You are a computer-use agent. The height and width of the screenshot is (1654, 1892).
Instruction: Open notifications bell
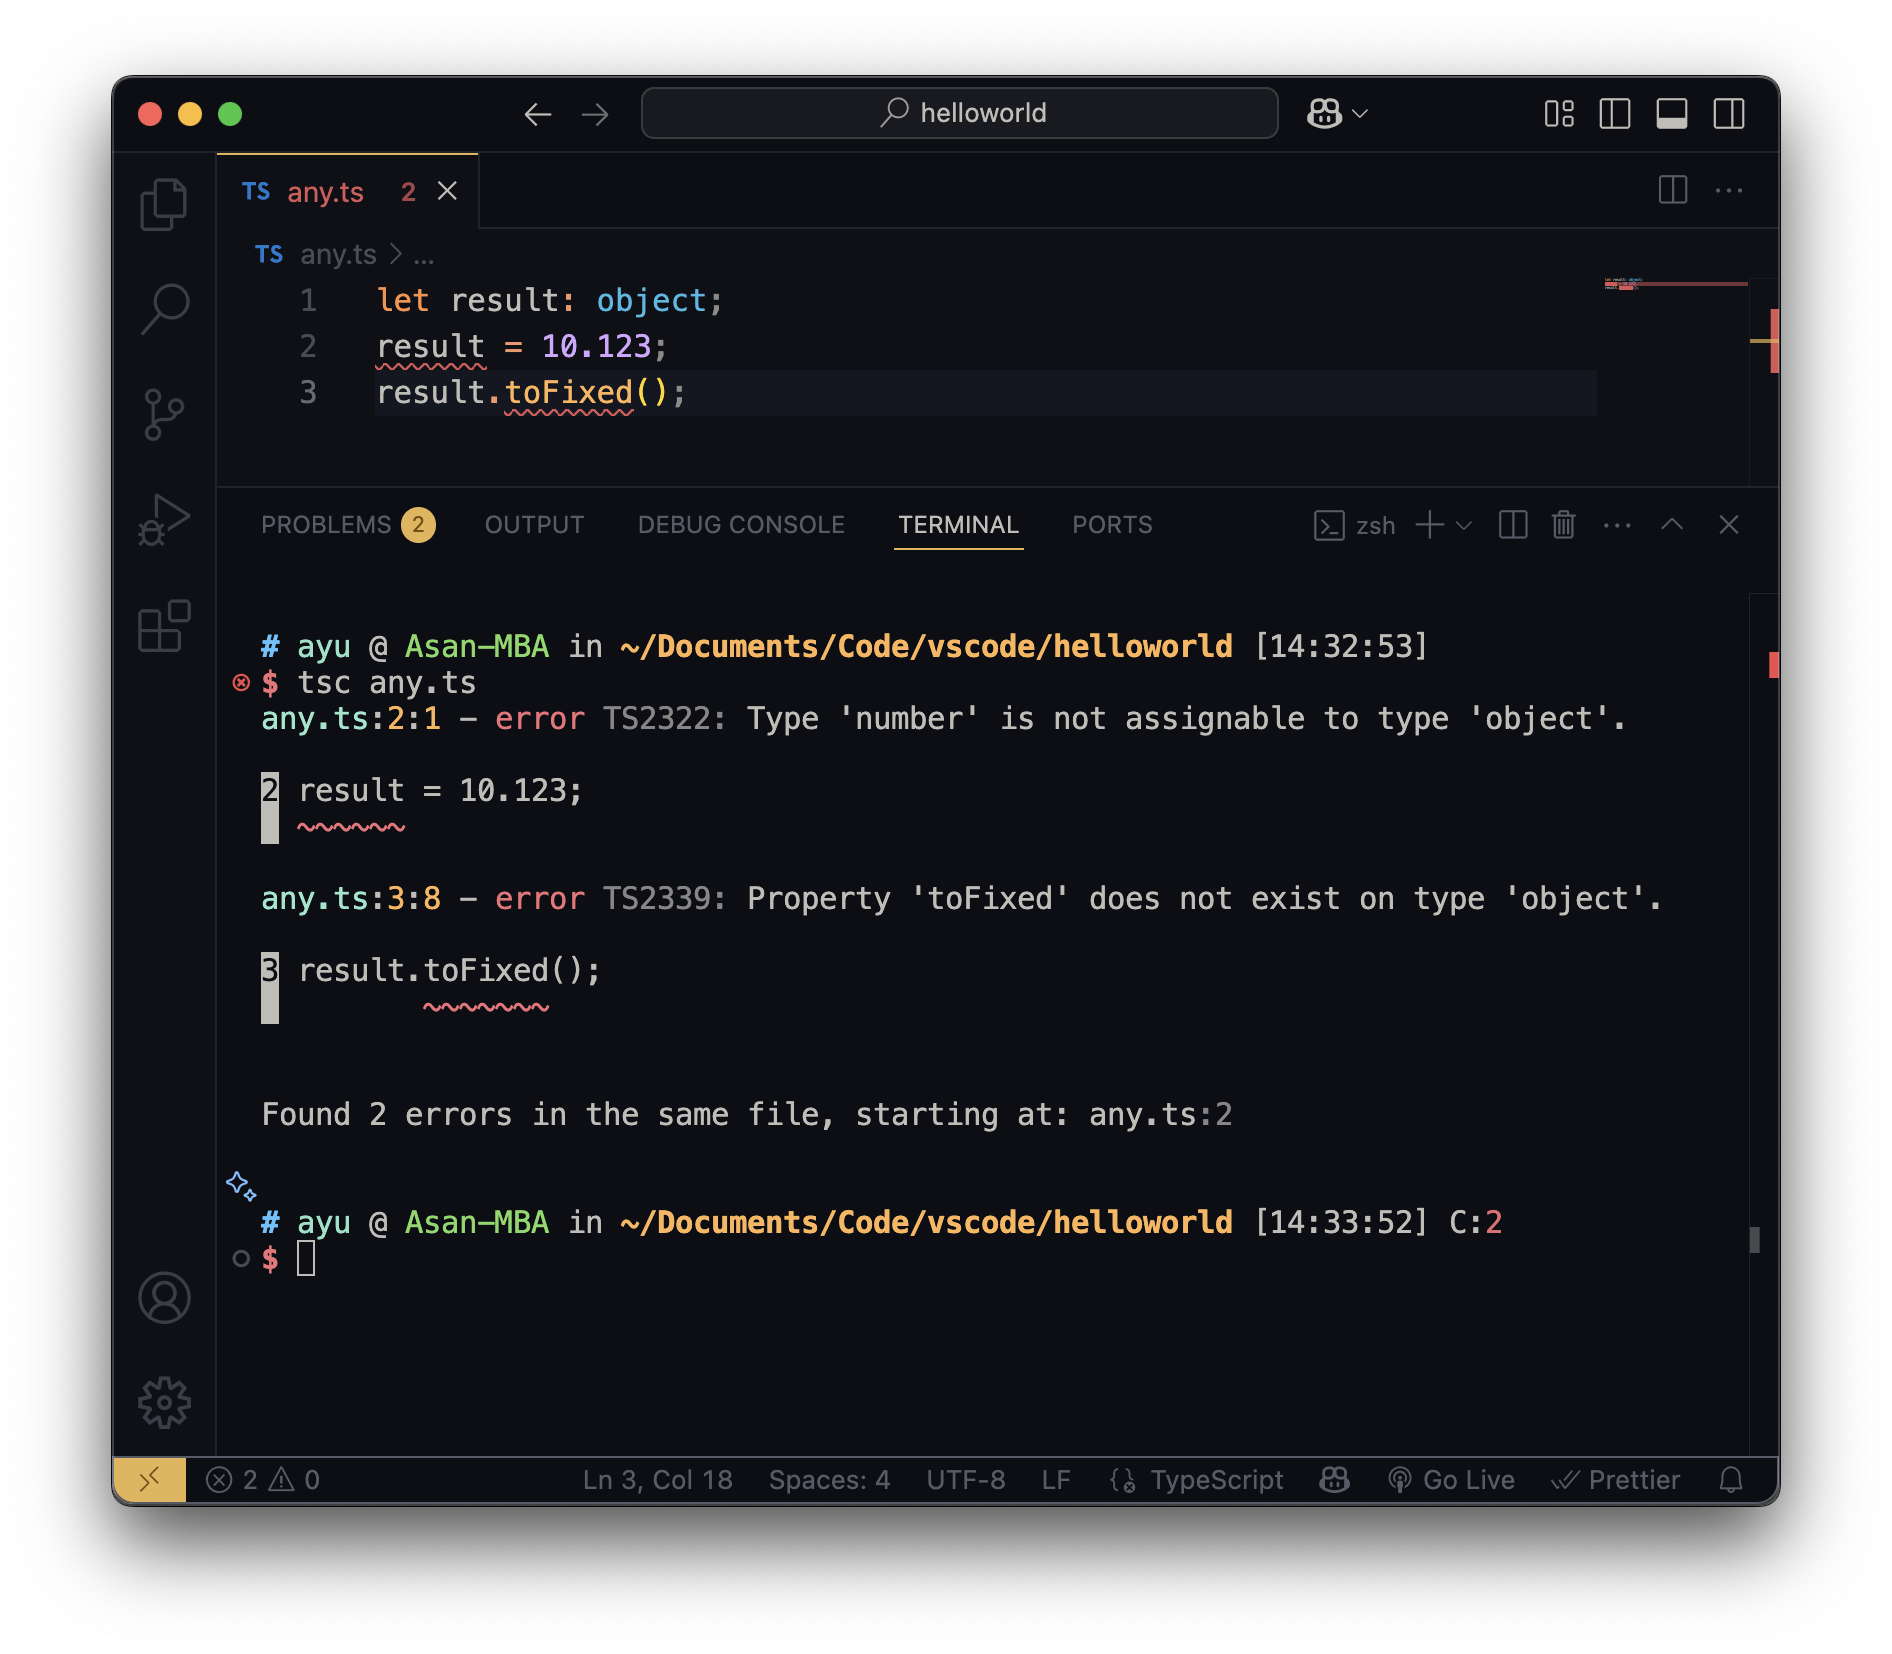[x=1731, y=1480]
